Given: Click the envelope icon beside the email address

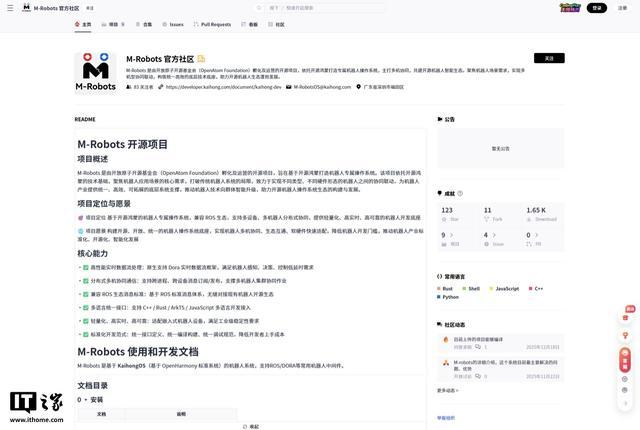Looking at the screenshot, I should coord(289,87).
